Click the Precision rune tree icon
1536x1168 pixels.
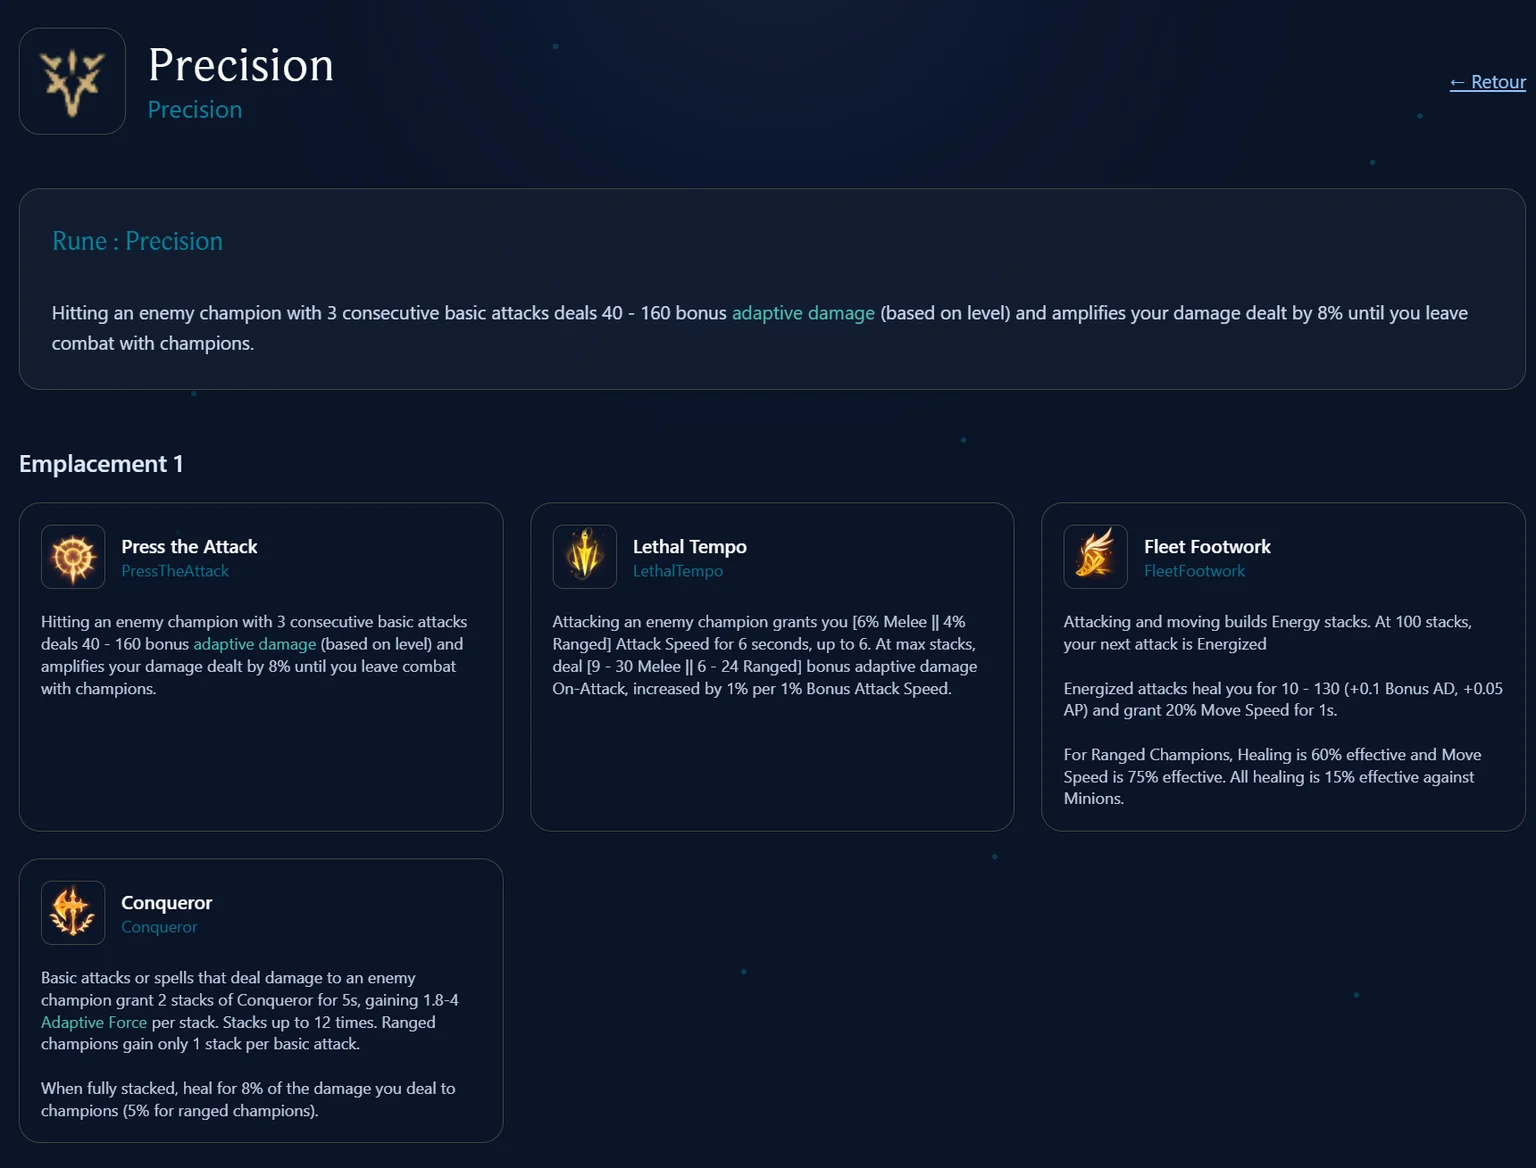[72, 81]
